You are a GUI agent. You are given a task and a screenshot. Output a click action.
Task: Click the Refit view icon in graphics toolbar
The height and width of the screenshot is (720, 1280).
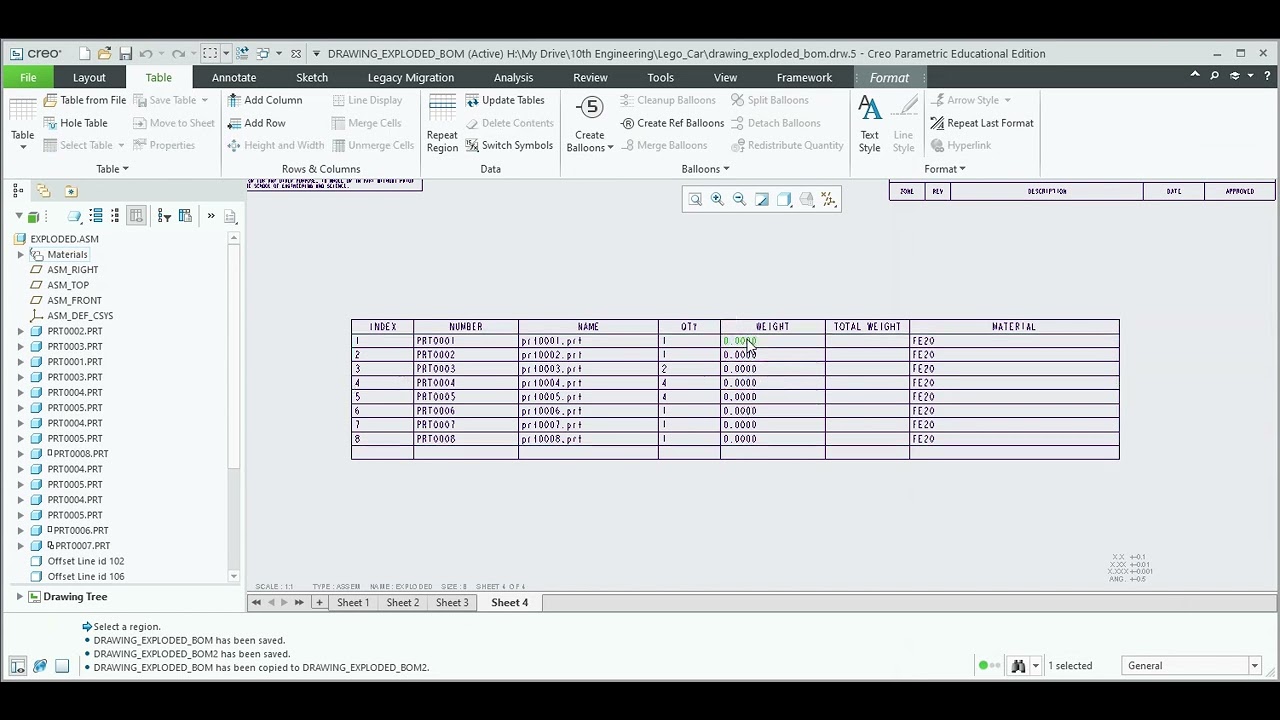tap(695, 200)
